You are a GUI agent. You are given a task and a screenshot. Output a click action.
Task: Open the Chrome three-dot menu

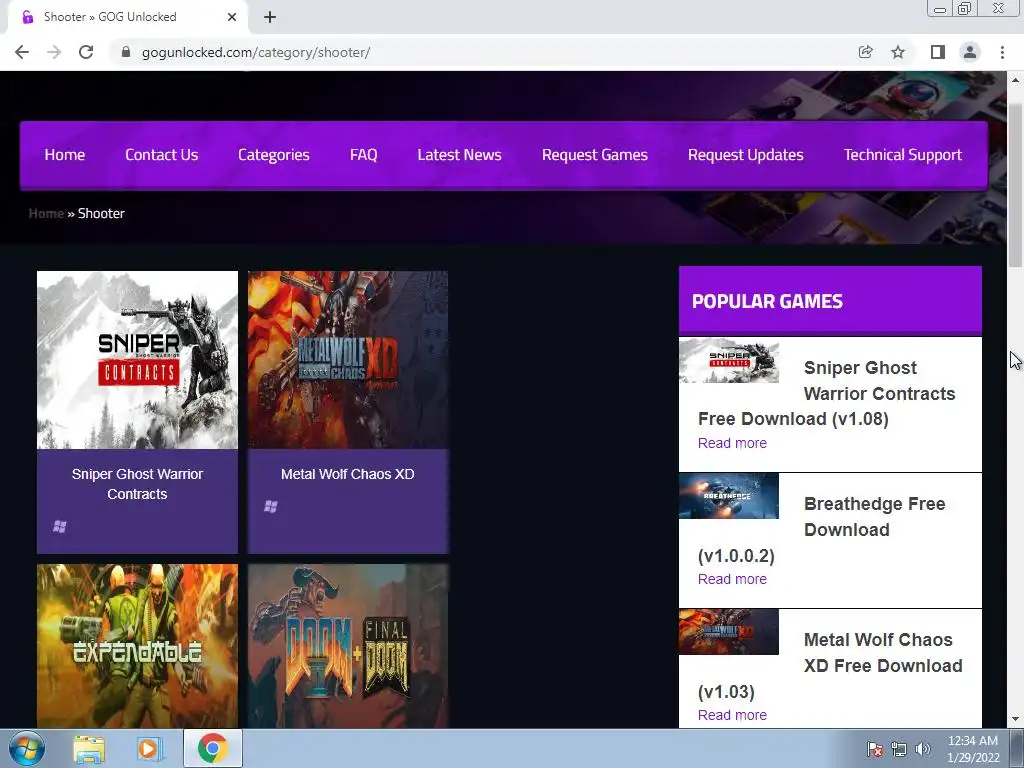coord(1002,52)
